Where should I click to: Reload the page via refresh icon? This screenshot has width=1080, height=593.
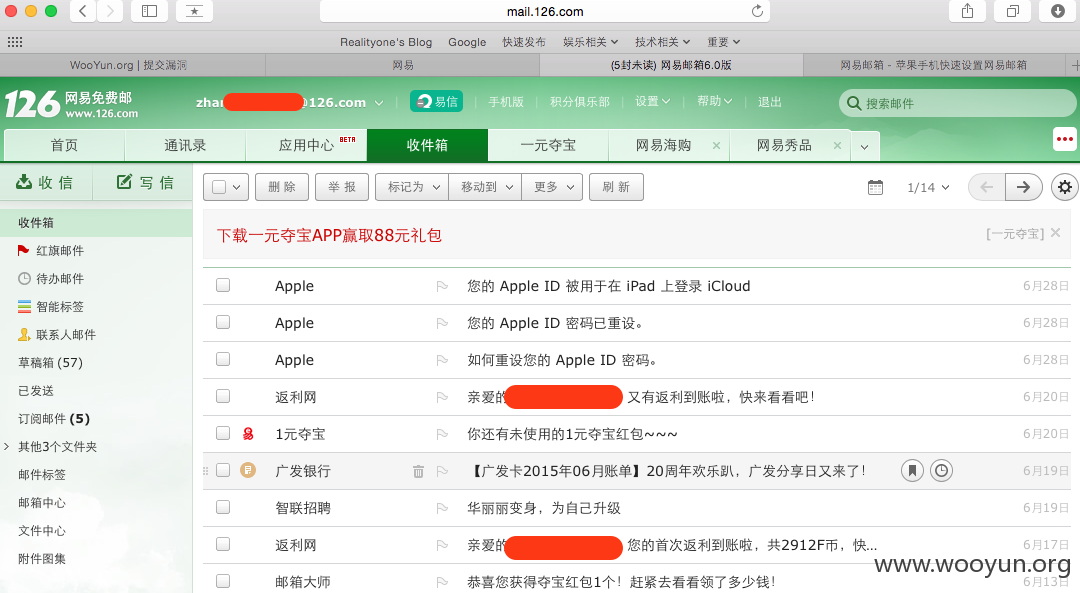pyautogui.click(x=757, y=11)
